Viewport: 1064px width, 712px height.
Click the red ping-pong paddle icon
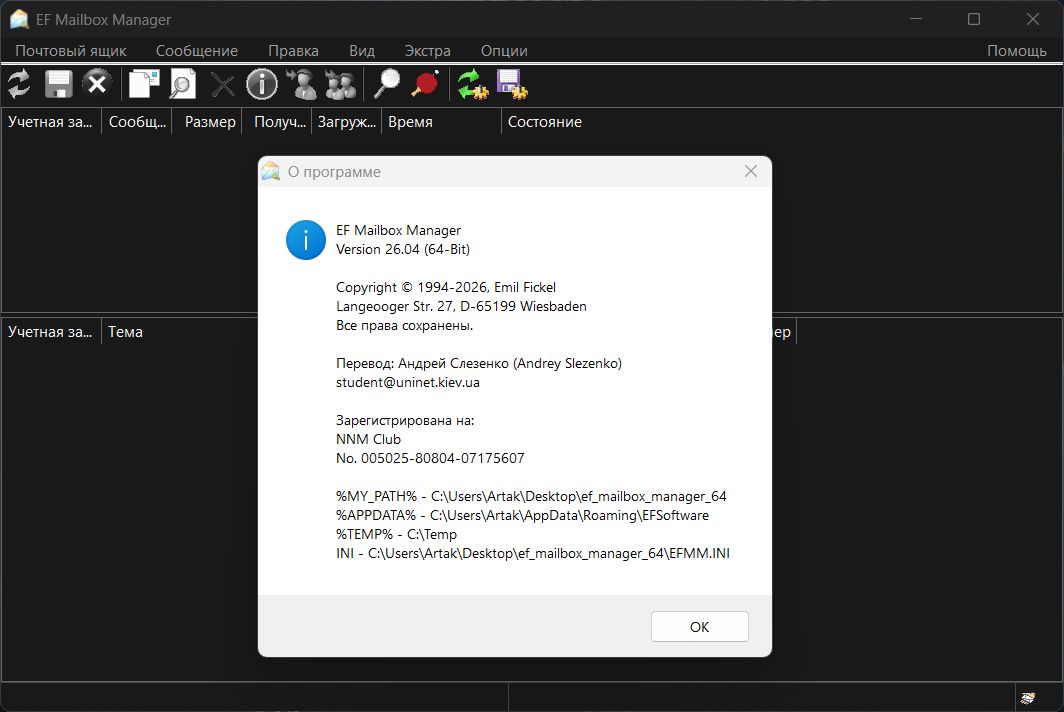click(425, 84)
